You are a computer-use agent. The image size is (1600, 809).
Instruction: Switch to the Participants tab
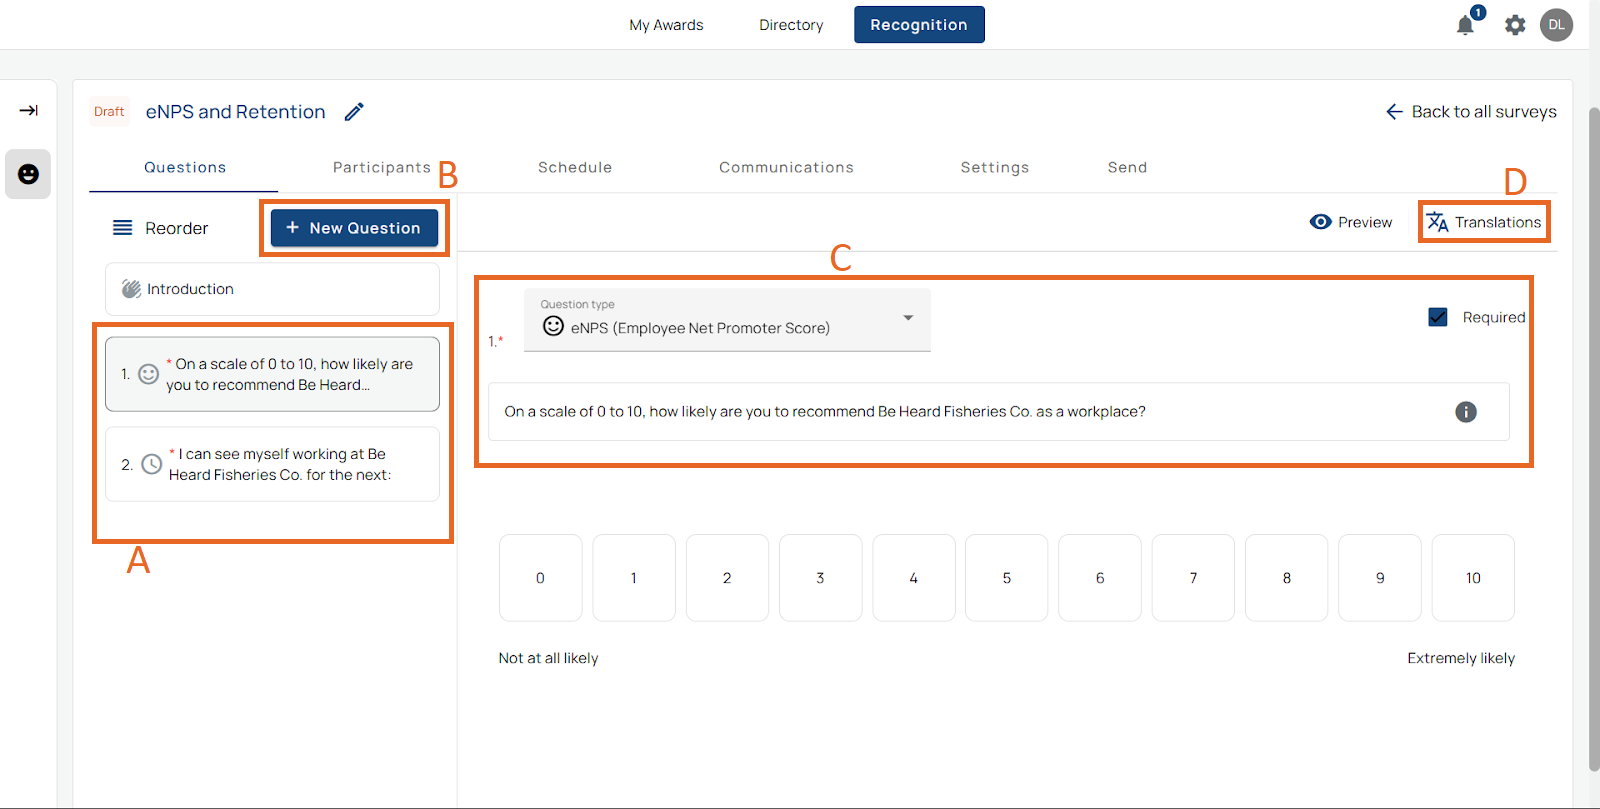[382, 168]
